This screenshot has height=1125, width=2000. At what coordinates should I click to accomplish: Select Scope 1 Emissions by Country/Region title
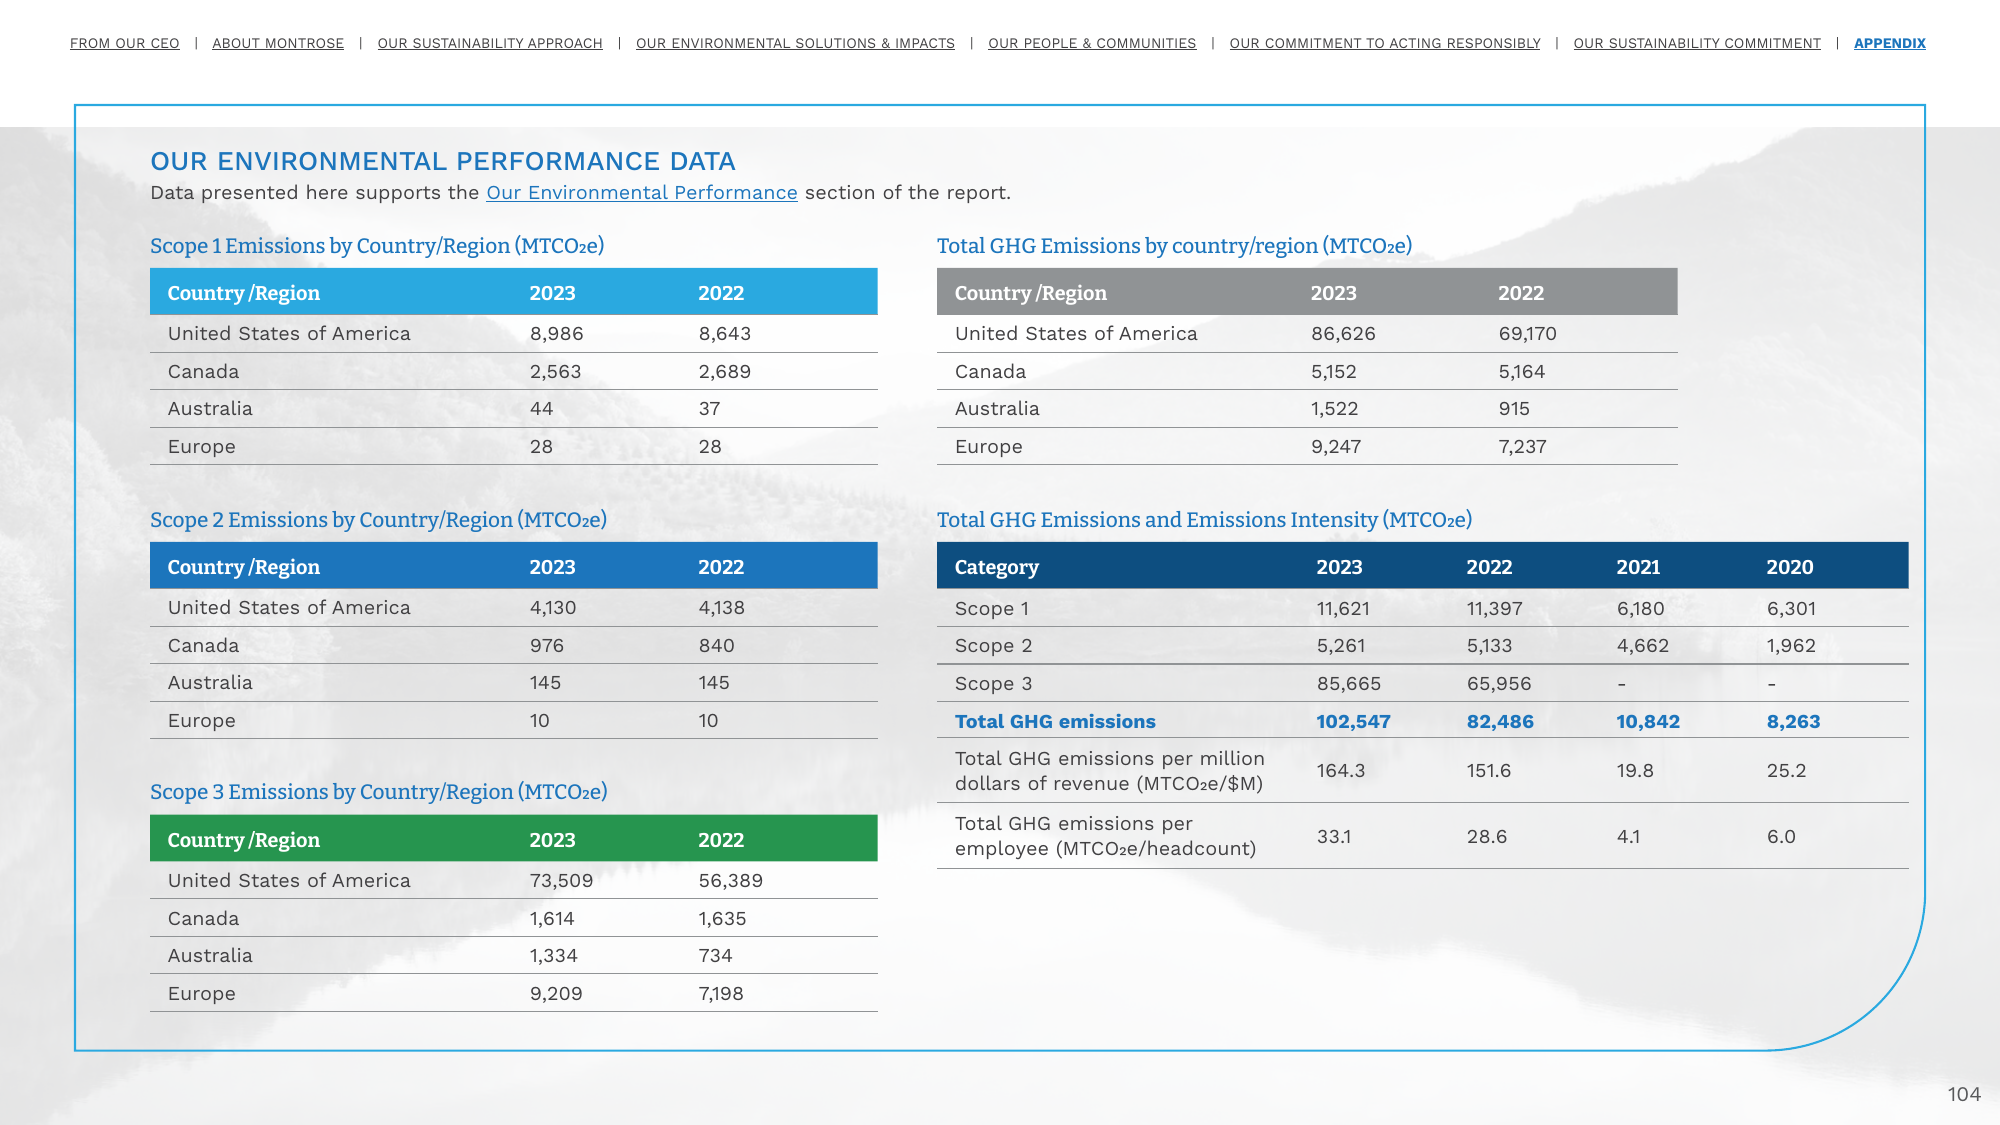tap(377, 246)
